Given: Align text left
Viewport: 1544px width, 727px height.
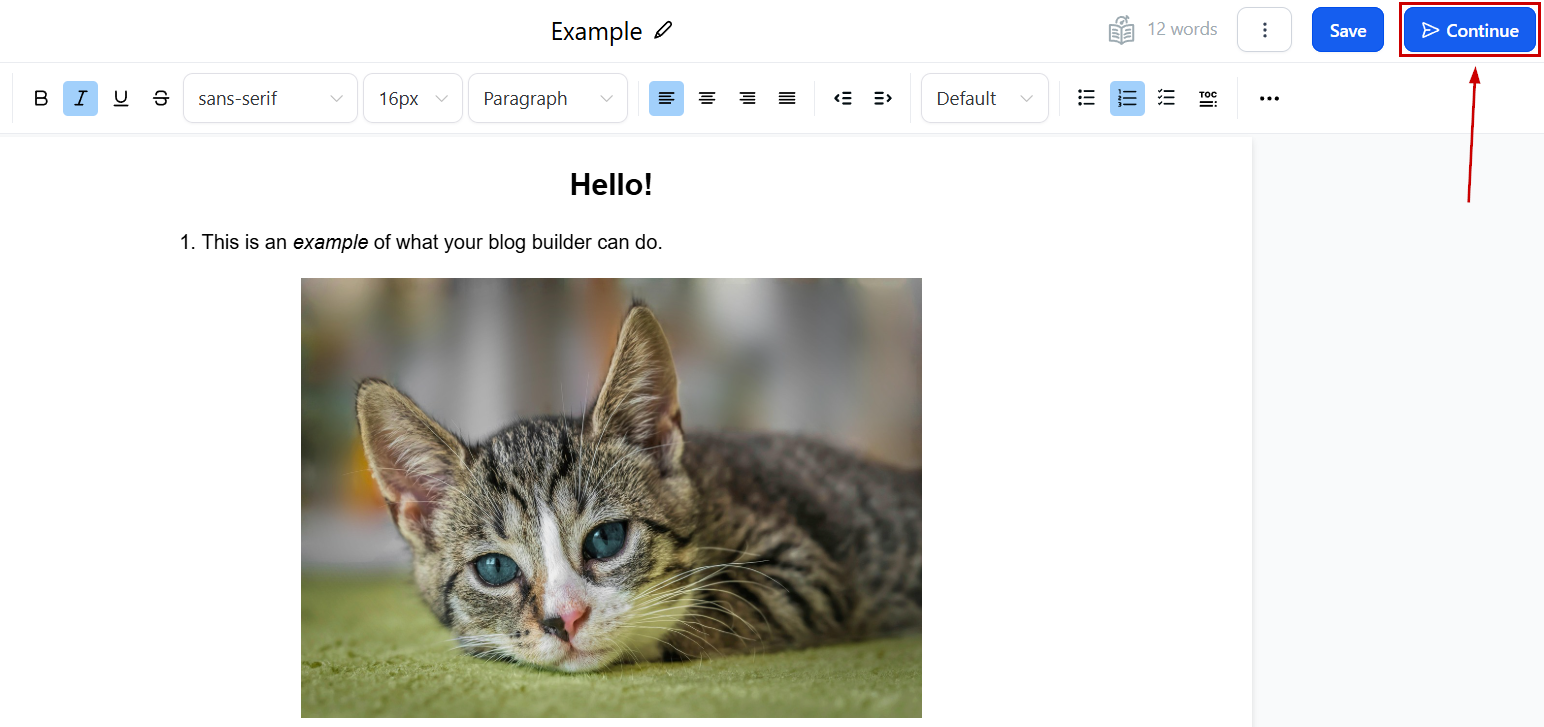Looking at the screenshot, I should 667,98.
